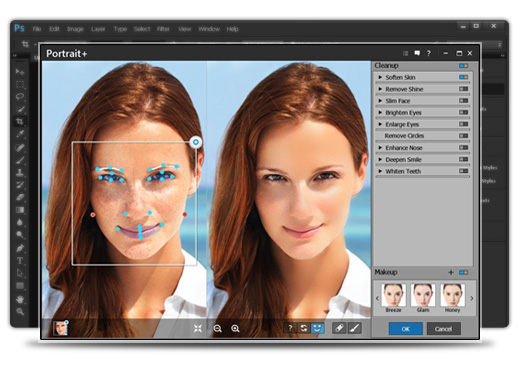Open the Filter menu
Image resolution: width=520 pixels, height=370 pixels.
(163, 29)
